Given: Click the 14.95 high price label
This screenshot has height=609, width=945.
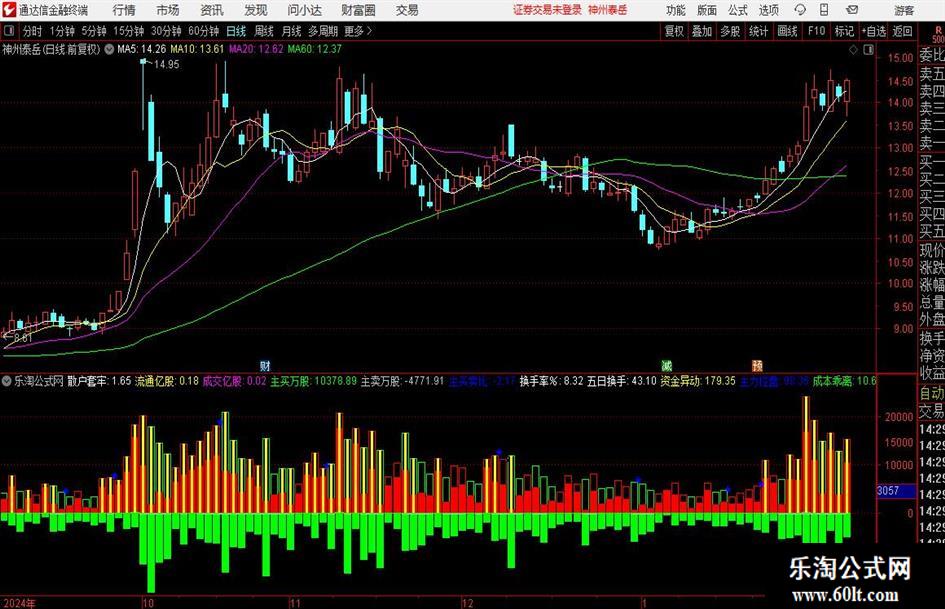Looking at the screenshot, I should 166,65.
